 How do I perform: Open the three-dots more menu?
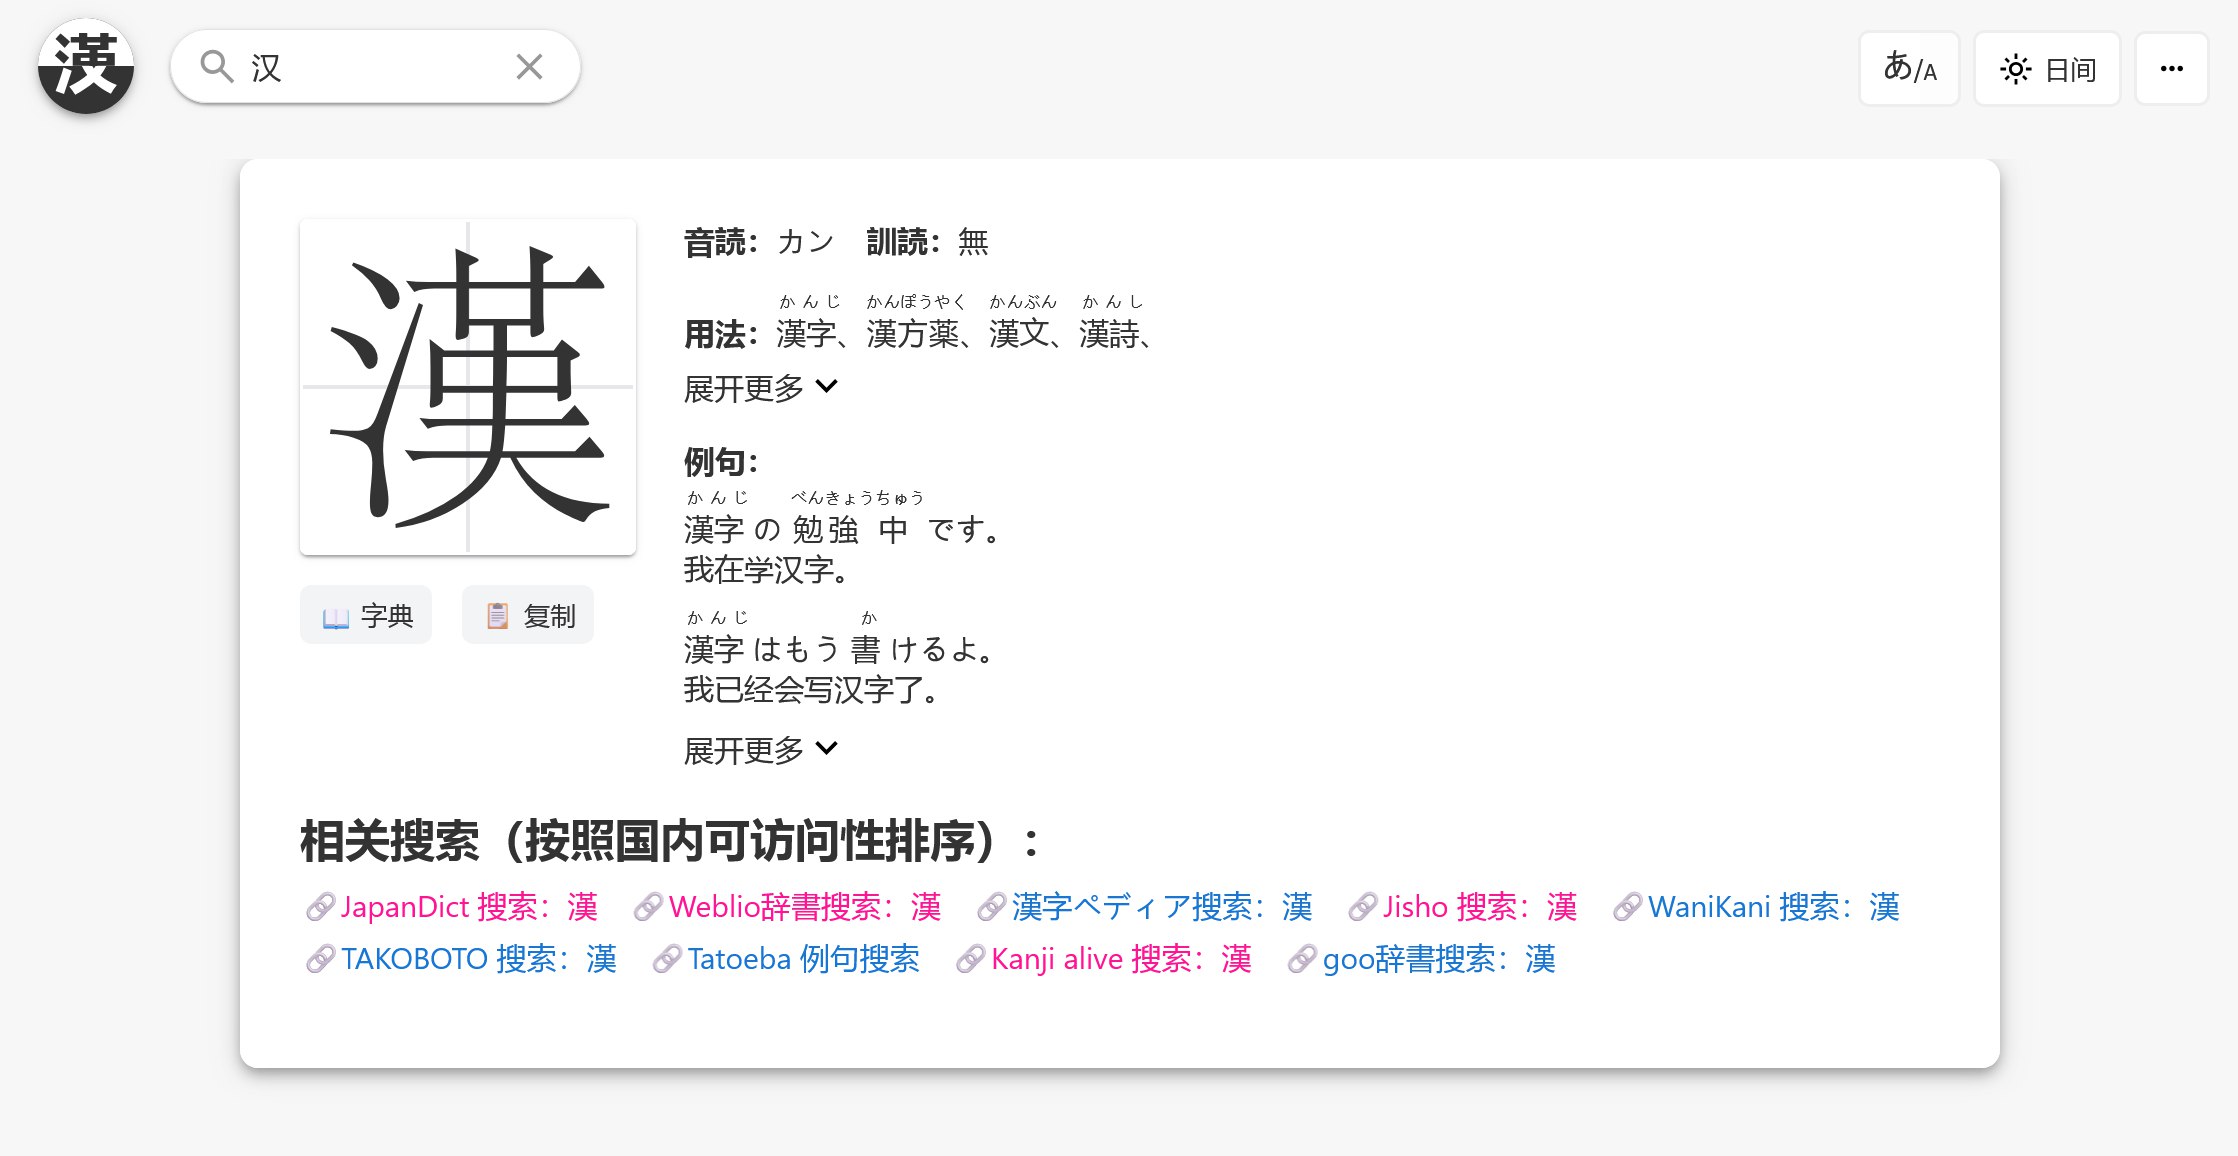2171,68
